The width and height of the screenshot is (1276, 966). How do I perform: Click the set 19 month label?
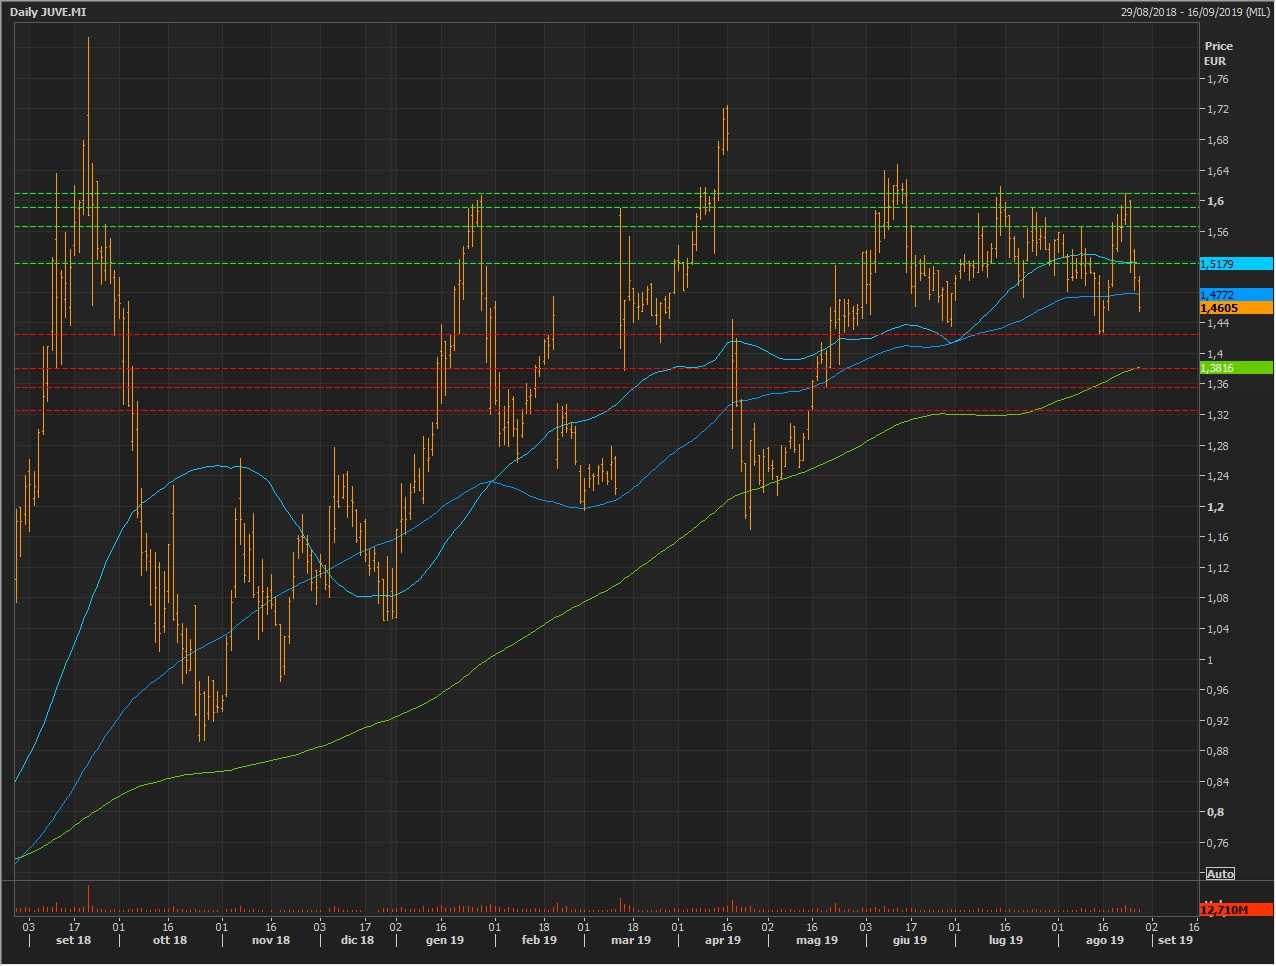[1175, 940]
